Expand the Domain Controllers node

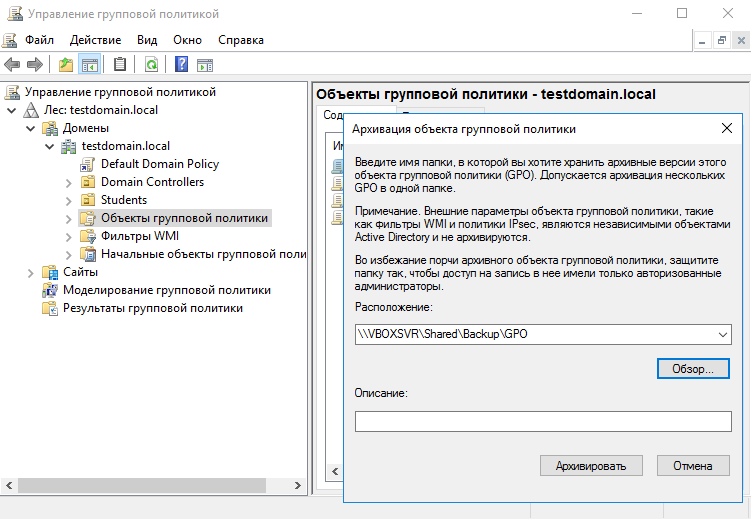pyautogui.click(x=68, y=182)
